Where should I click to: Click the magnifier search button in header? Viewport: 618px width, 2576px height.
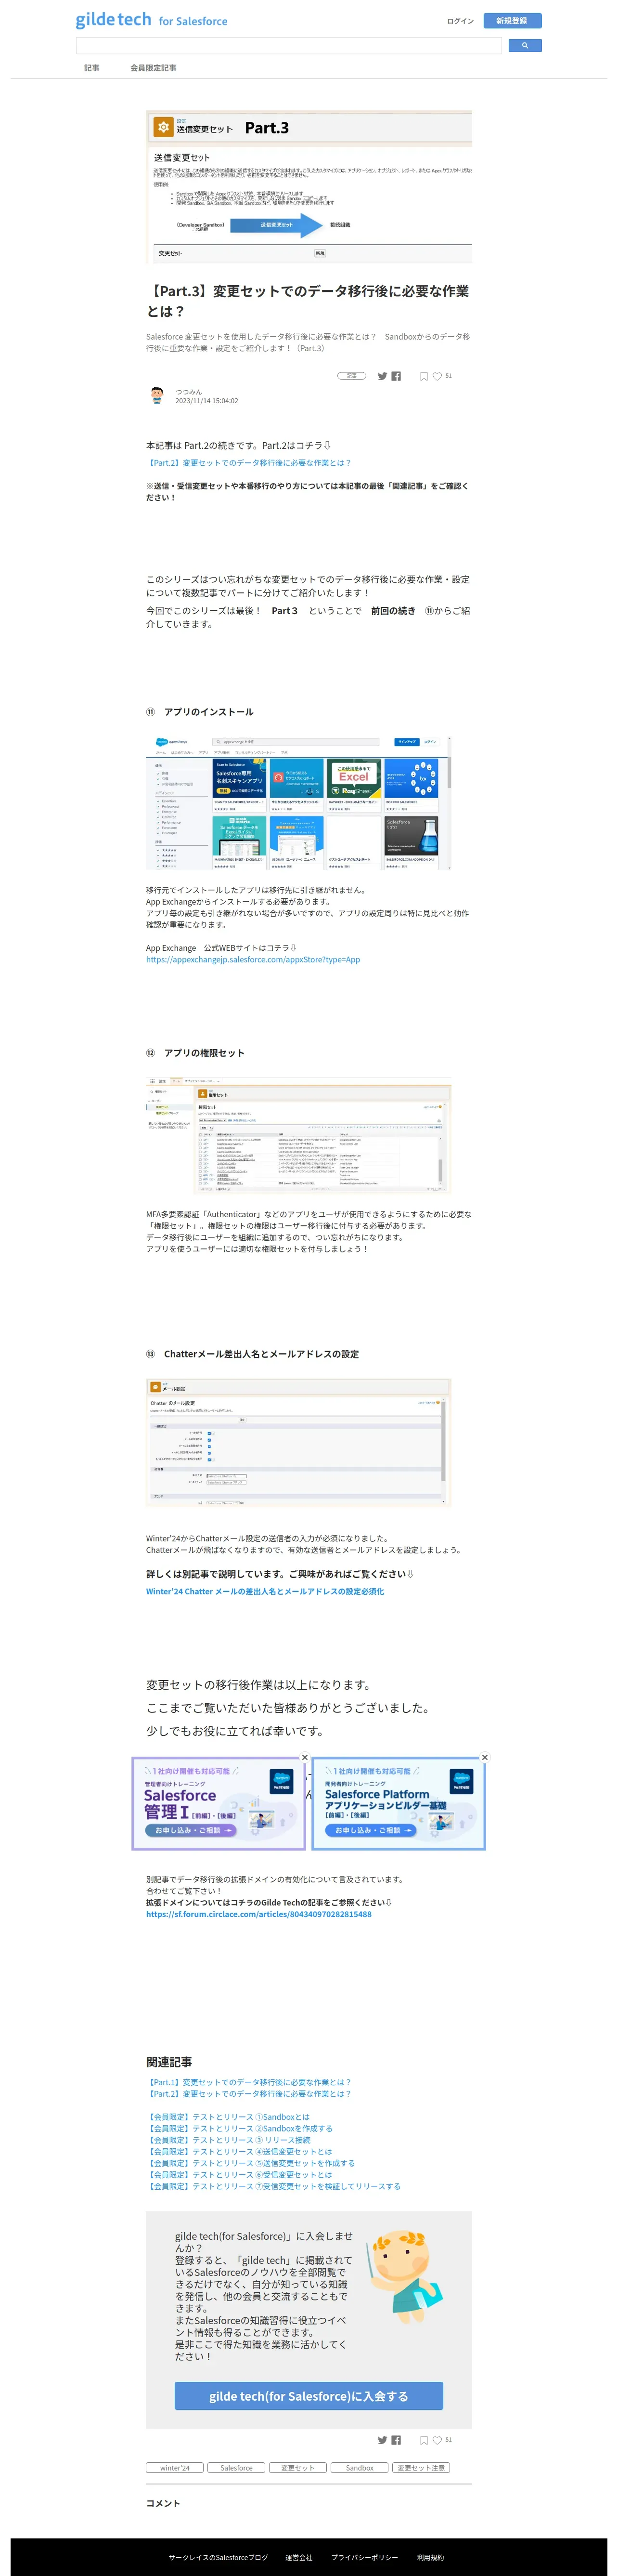point(525,45)
